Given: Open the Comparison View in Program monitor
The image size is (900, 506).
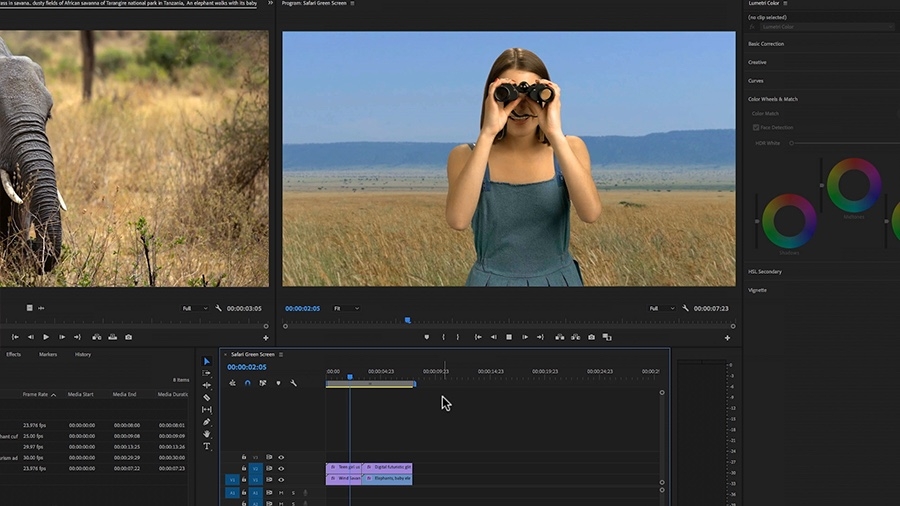Looking at the screenshot, I should 607,337.
